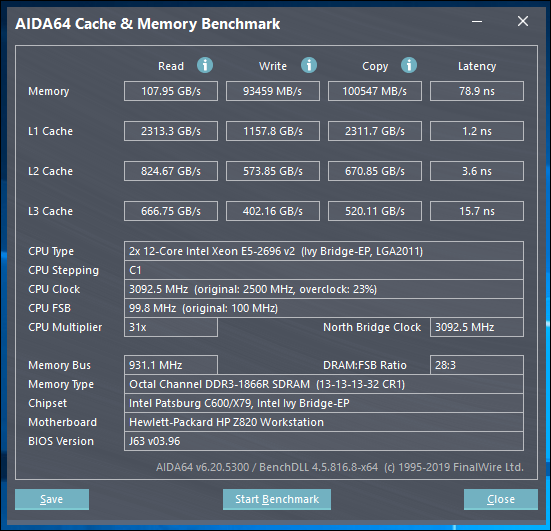Viewport: 551px width, 531px height.
Task: Select L3 Cache read 666.75 GB/s
Action: point(171,211)
